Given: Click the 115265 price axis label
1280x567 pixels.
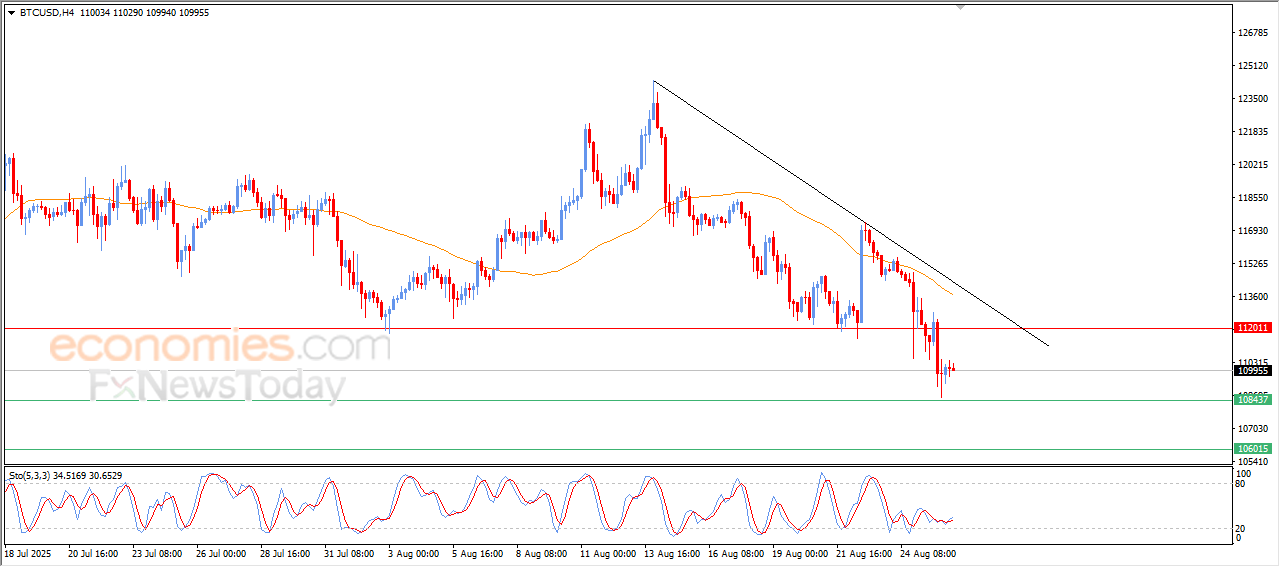Looking at the screenshot, I should pos(1253,264).
